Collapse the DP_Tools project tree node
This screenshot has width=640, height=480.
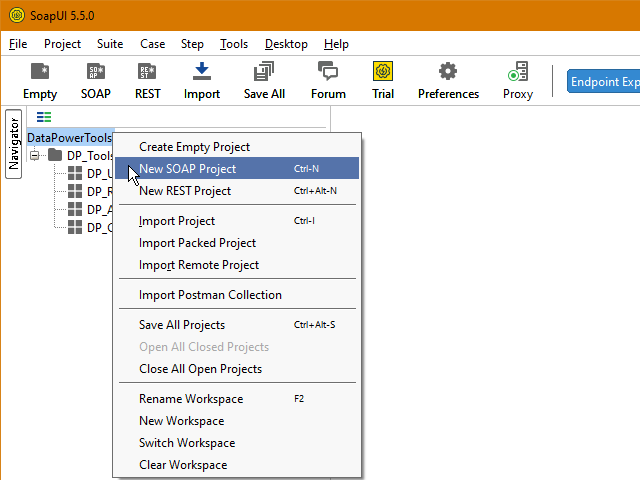tap(35, 156)
